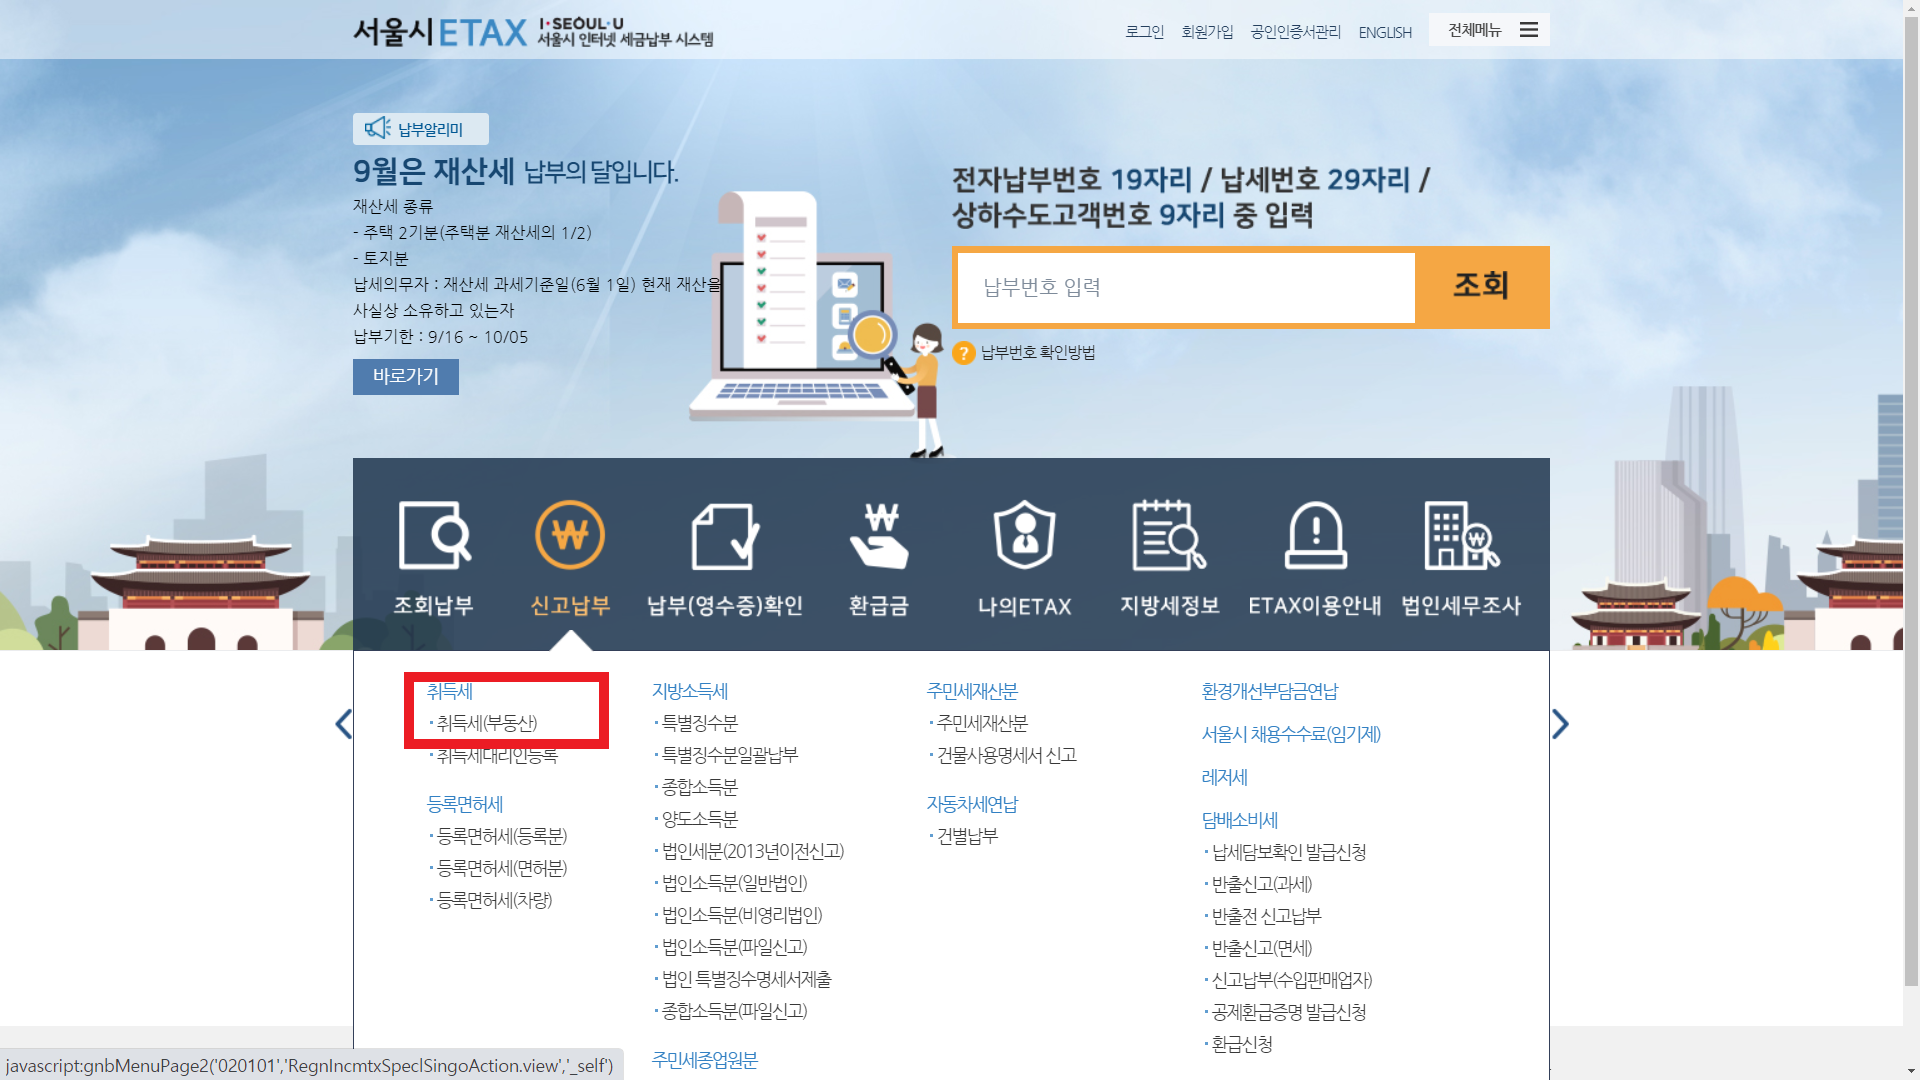Select 취득세대리인등록 menu item

pos(497,755)
